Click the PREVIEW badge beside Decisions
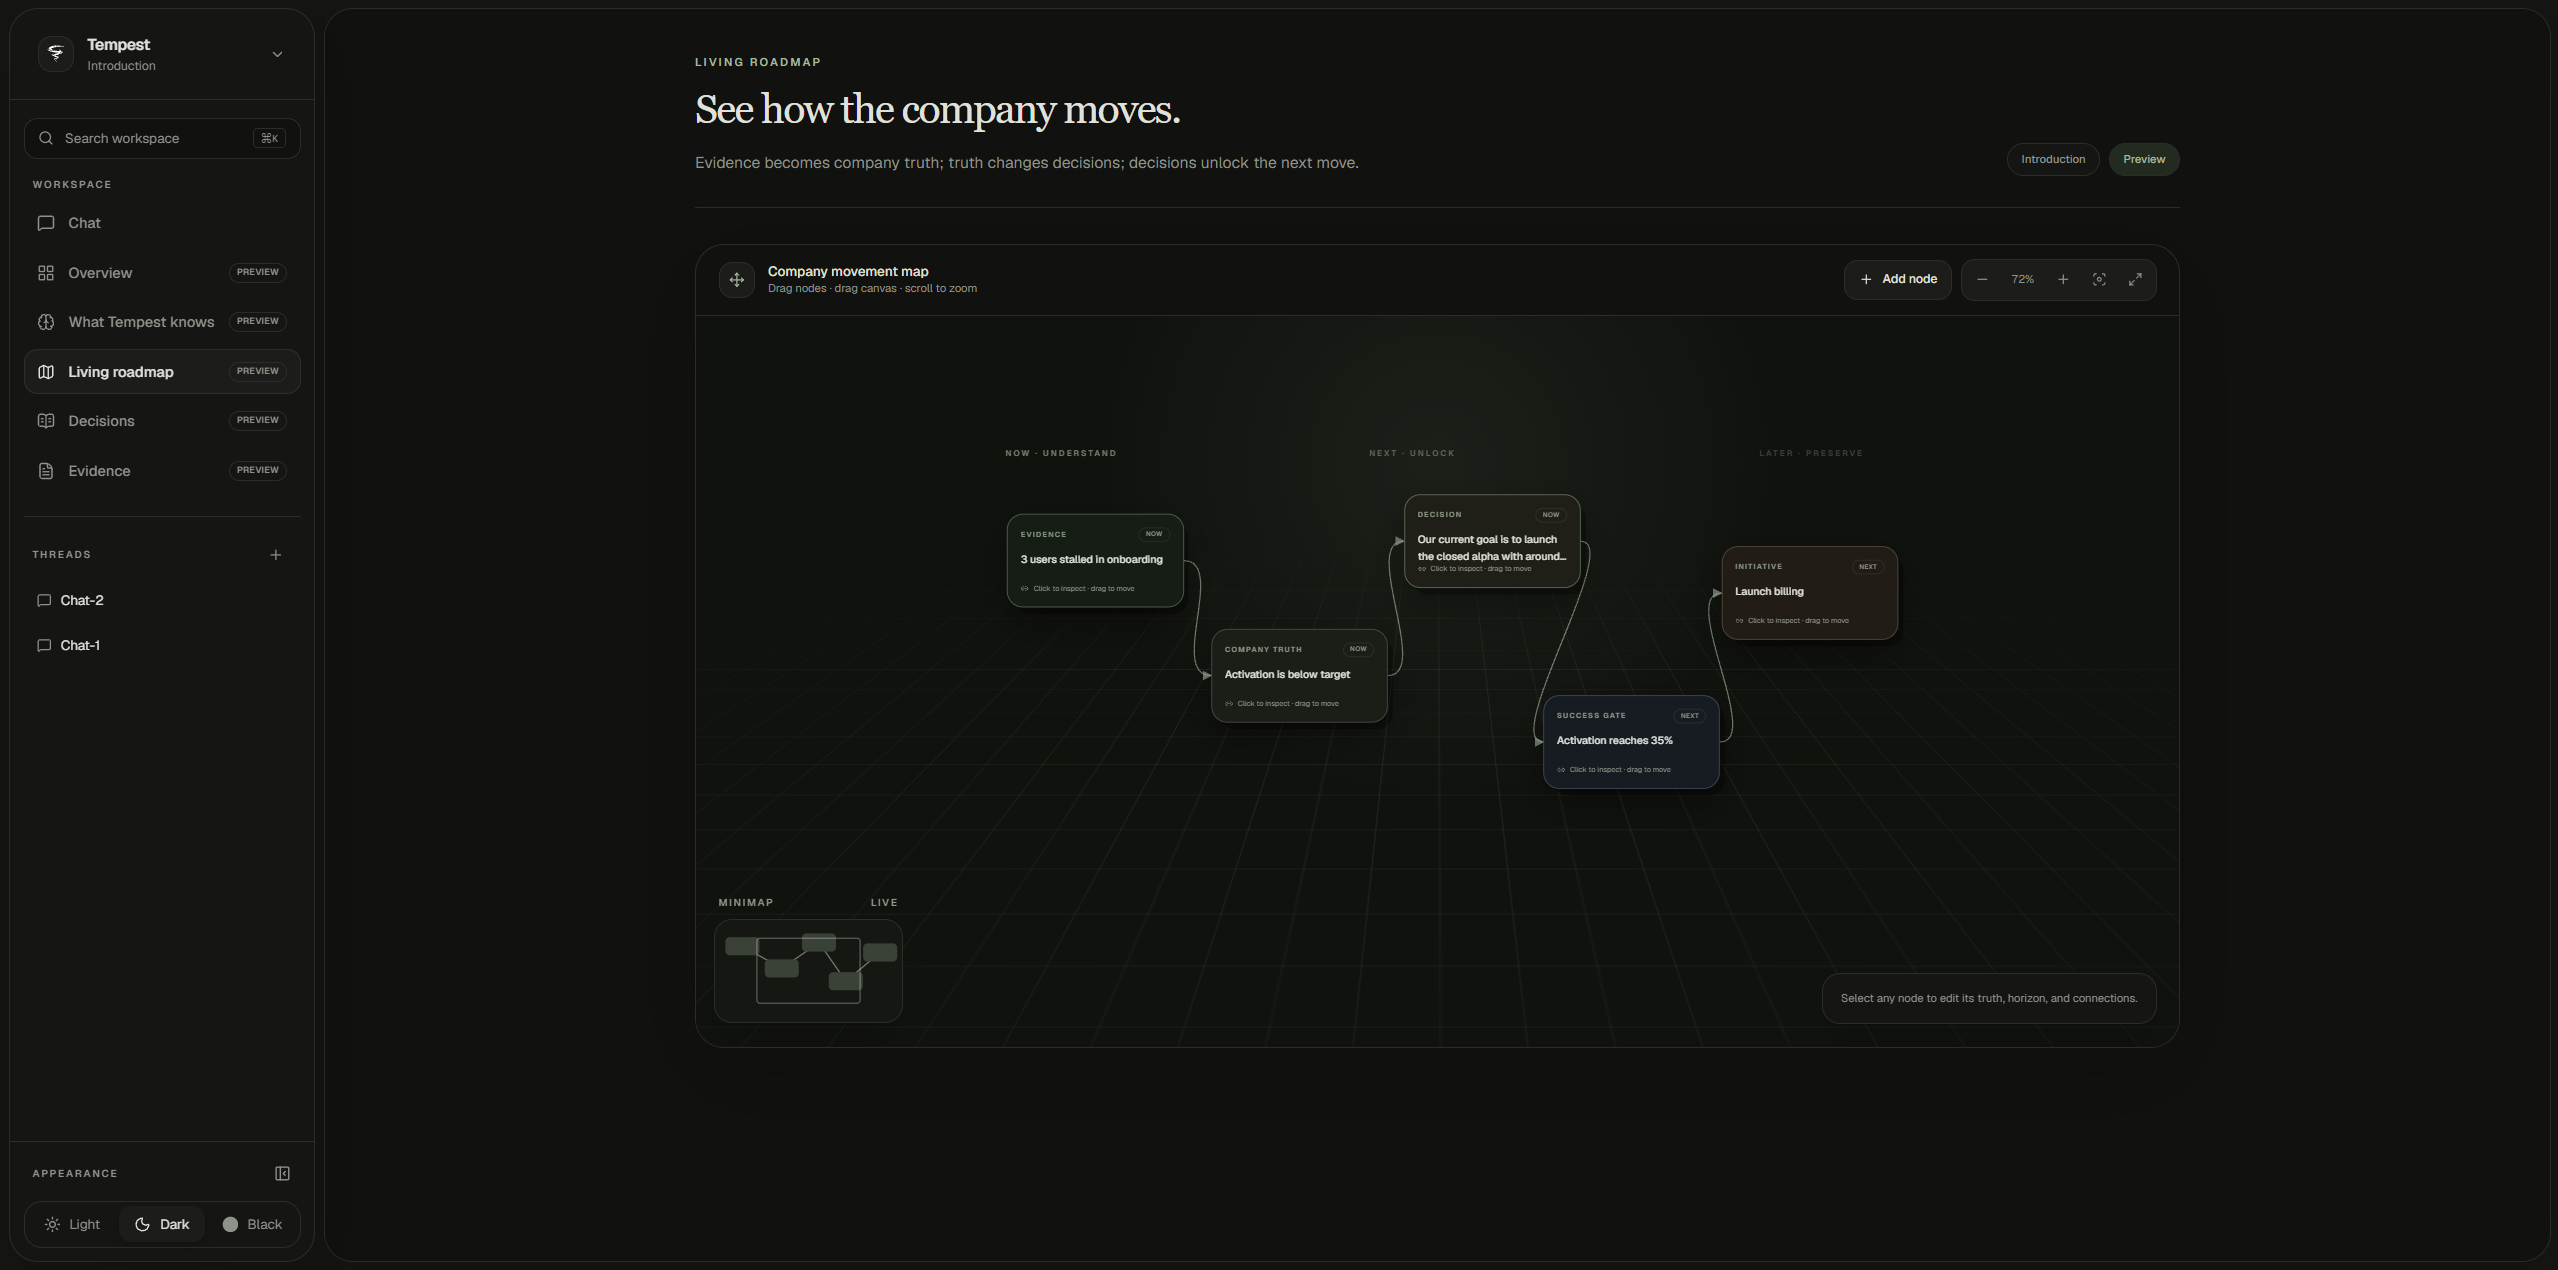The height and width of the screenshot is (1270, 2558). [x=258, y=420]
